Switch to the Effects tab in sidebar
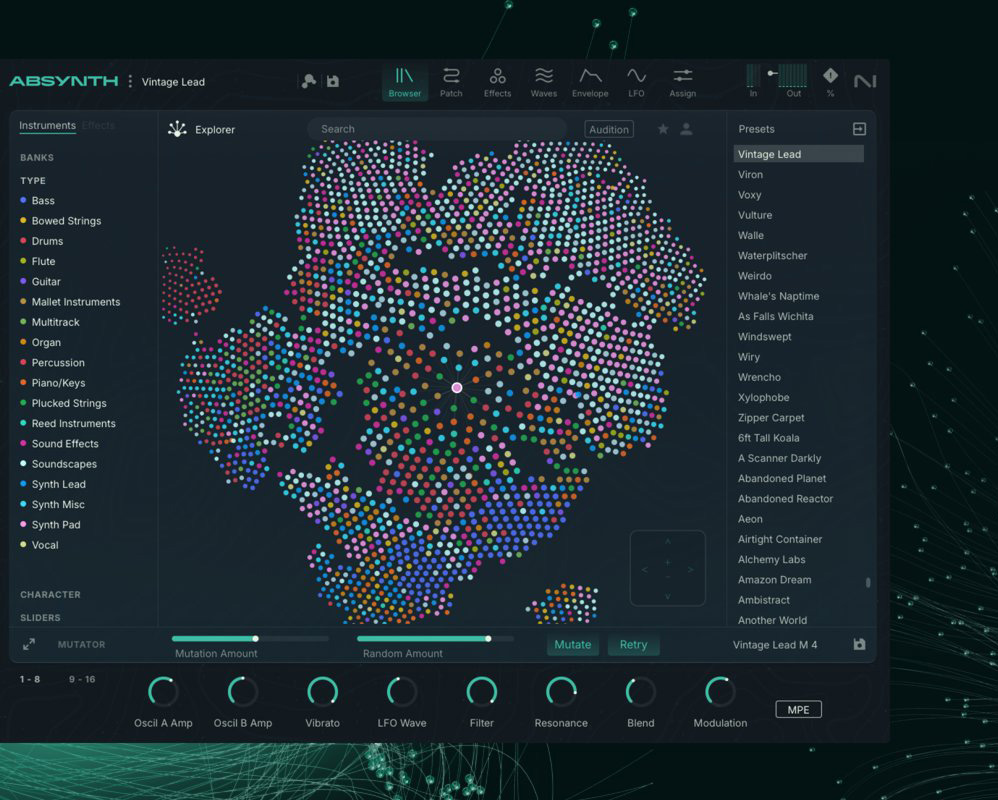Image resolution: width=998 pixels, height=800 pixels. coord(98,126)
